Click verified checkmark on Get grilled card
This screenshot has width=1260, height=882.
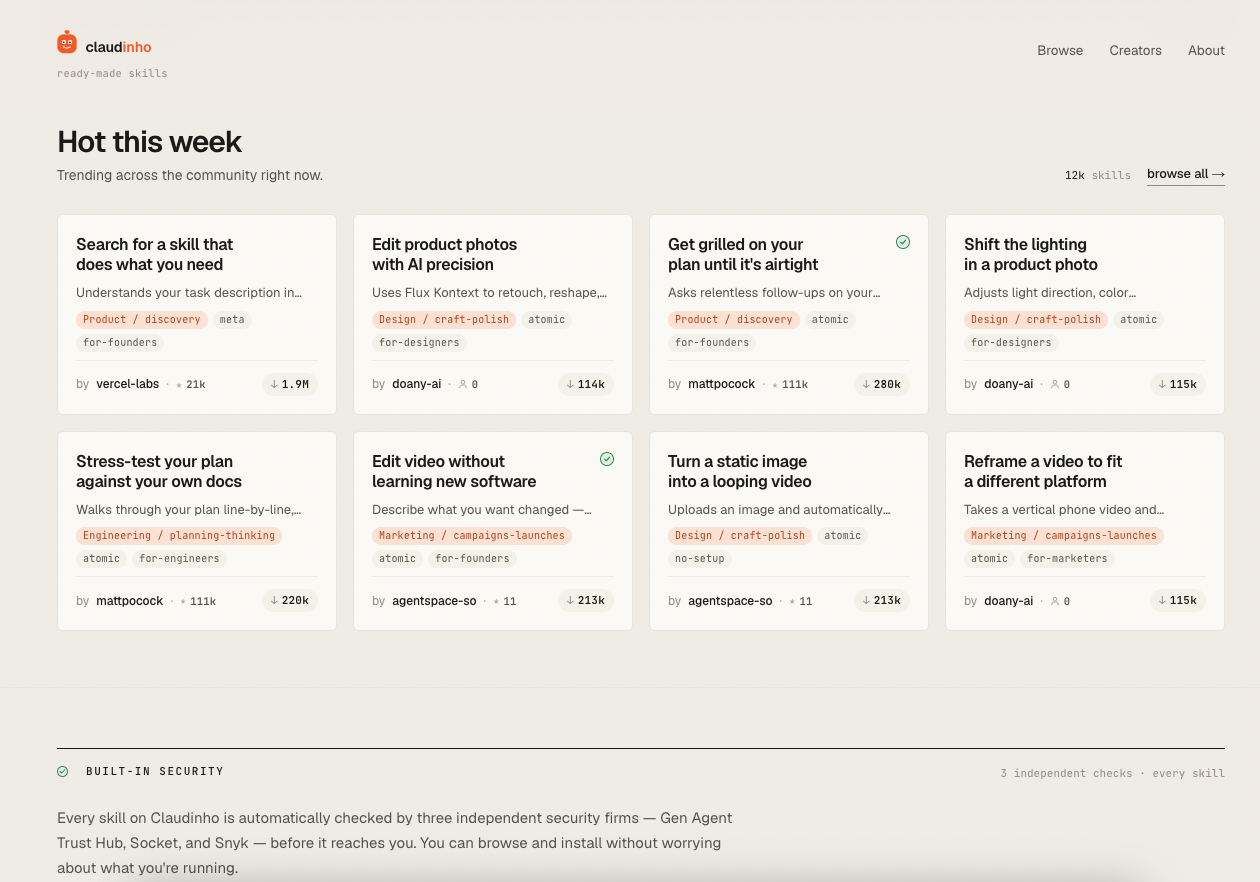pyautogui.click(x=903, y=242)
